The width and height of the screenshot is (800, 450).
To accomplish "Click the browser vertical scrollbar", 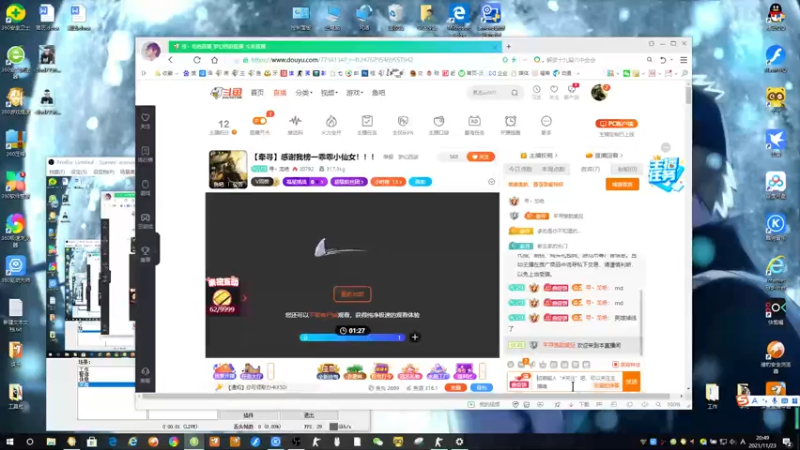I will click(x=688, y=95).
